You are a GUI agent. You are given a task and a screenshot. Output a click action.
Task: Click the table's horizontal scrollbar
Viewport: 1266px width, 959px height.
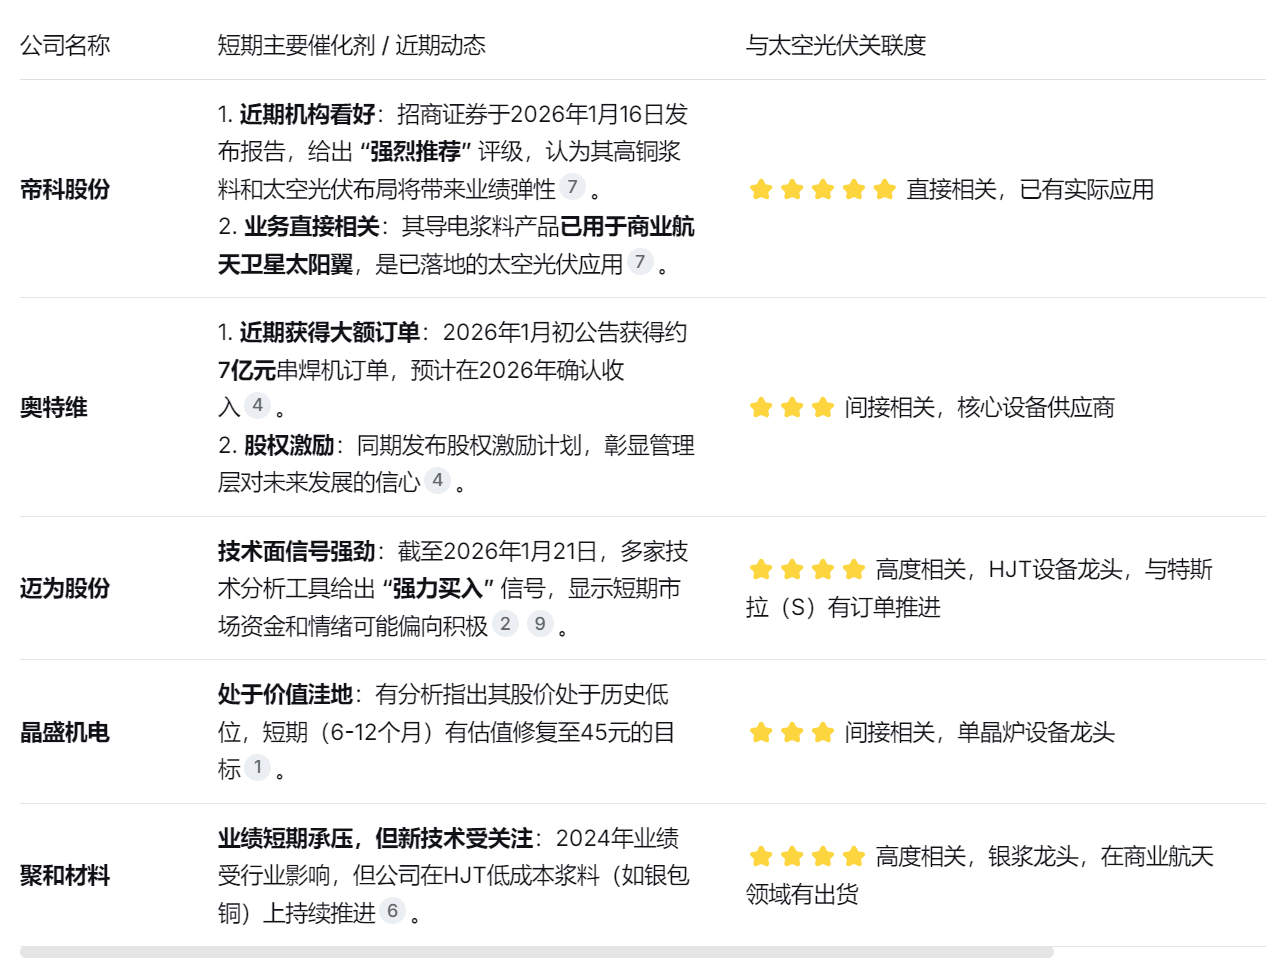tap(536, 952)
